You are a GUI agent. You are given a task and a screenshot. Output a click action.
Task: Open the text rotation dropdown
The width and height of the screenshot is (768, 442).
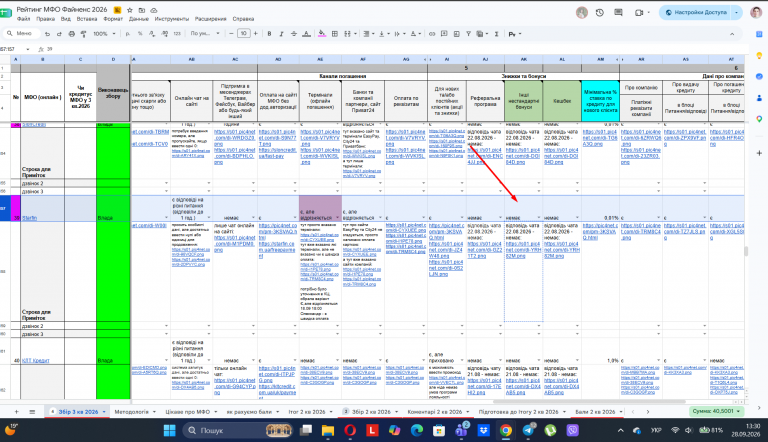tap(415, 34)
